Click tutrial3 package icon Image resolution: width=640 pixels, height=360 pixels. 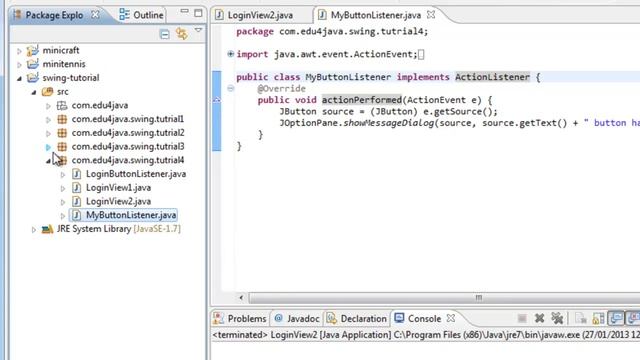tap(62, 147)
